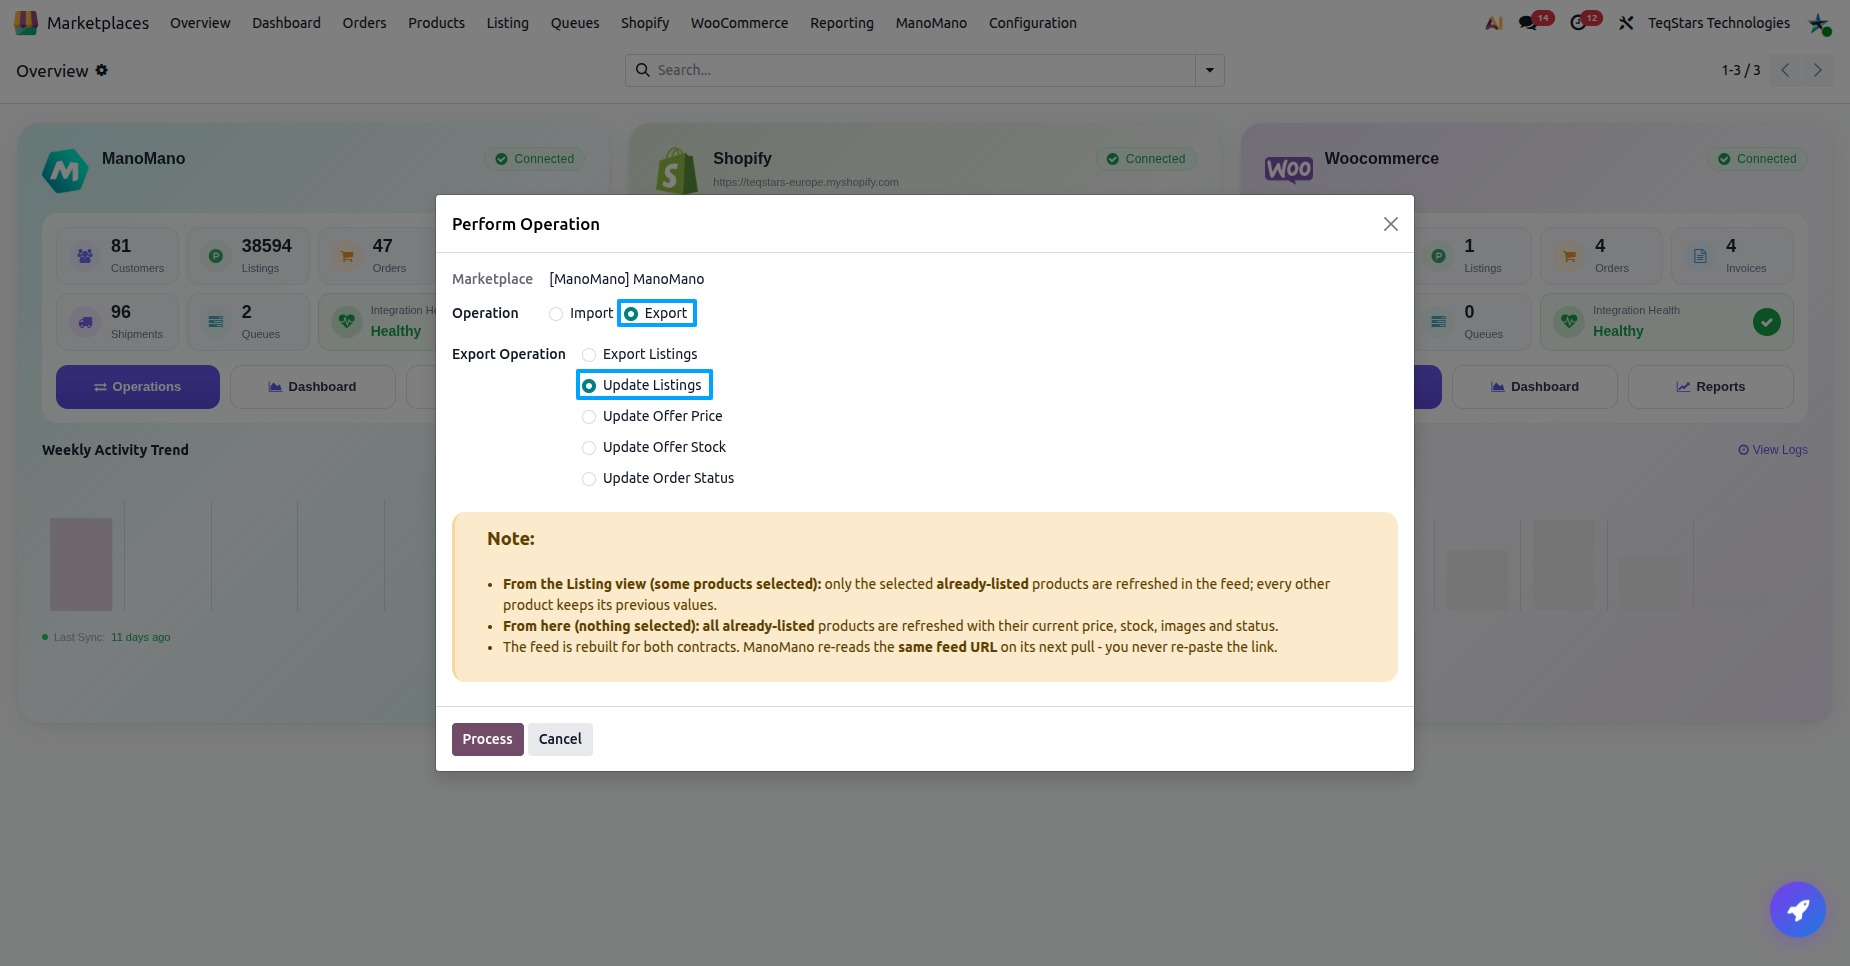1850x966 pixels.
Task: Open the chat messages icon
Action: click(1527, 23)
